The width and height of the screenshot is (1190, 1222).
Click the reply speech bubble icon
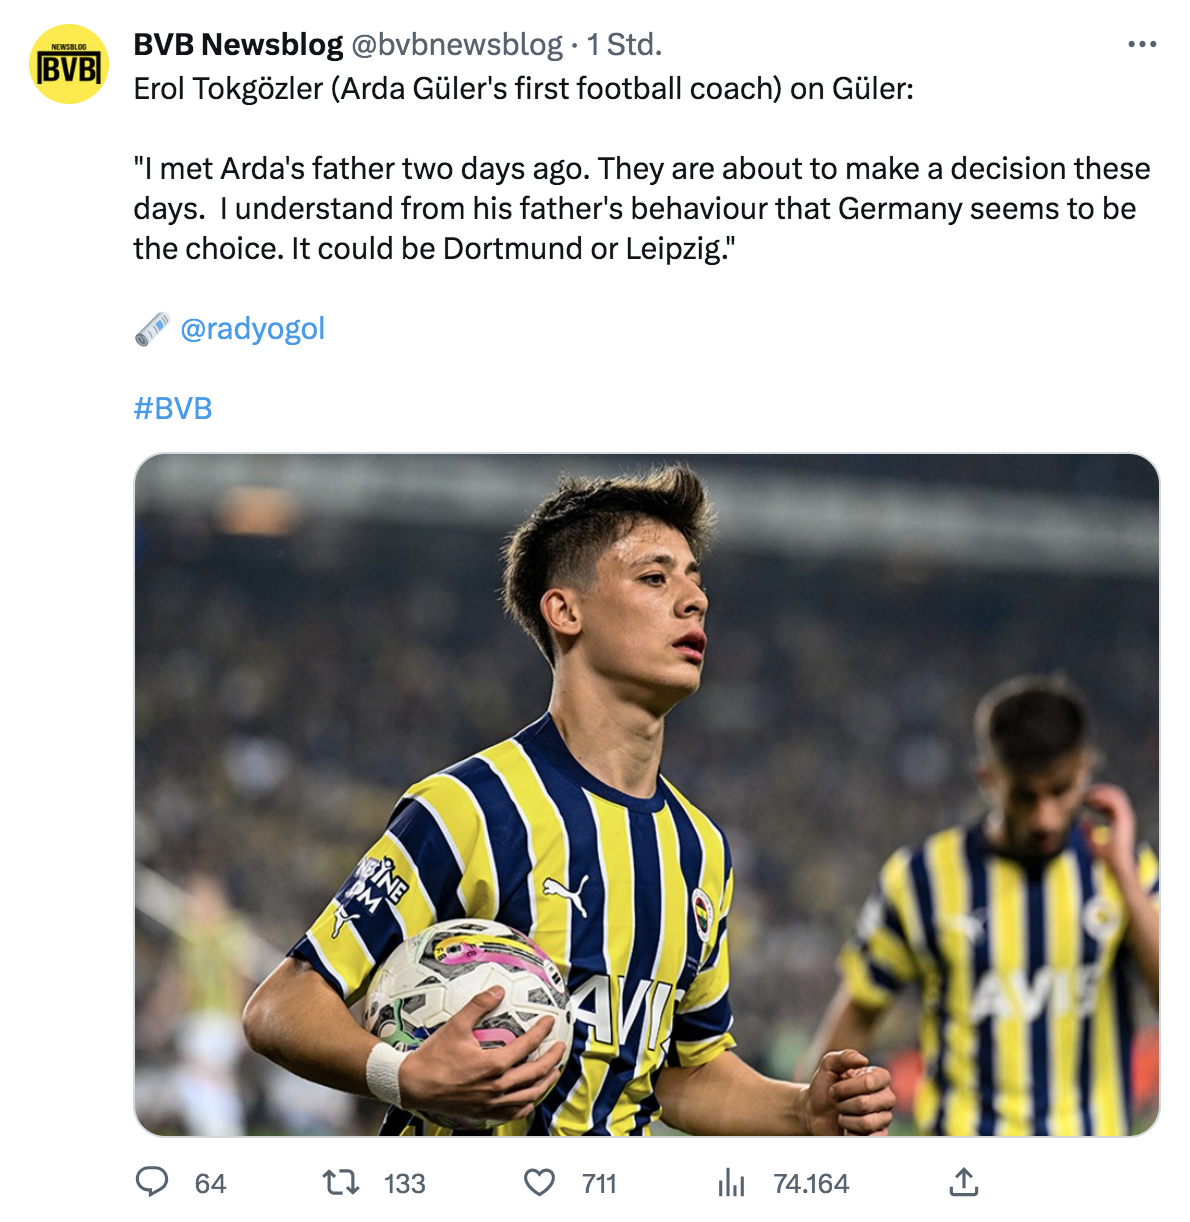click(x=152, y=1182)
